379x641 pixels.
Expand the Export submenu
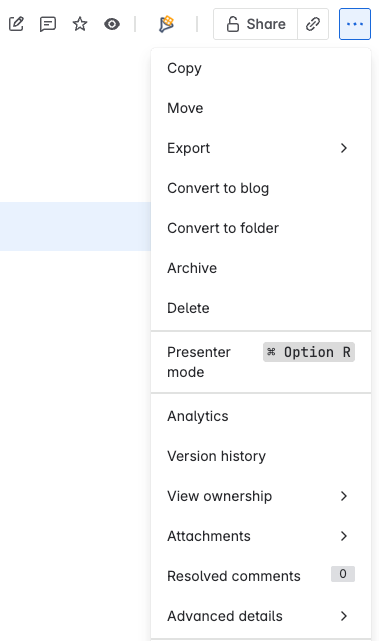261,148
